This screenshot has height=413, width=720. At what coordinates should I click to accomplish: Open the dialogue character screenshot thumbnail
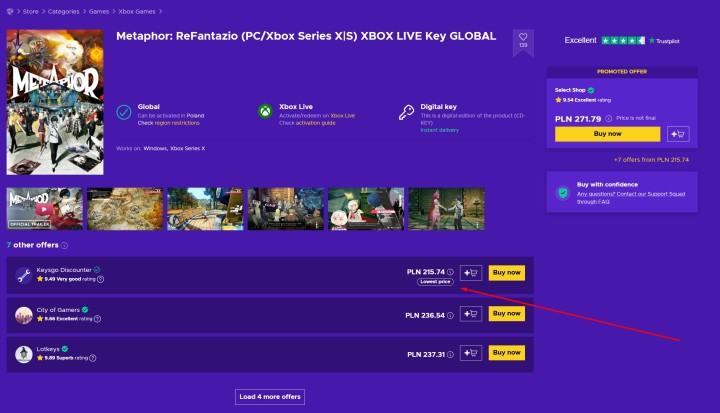(x=366, y=209)
